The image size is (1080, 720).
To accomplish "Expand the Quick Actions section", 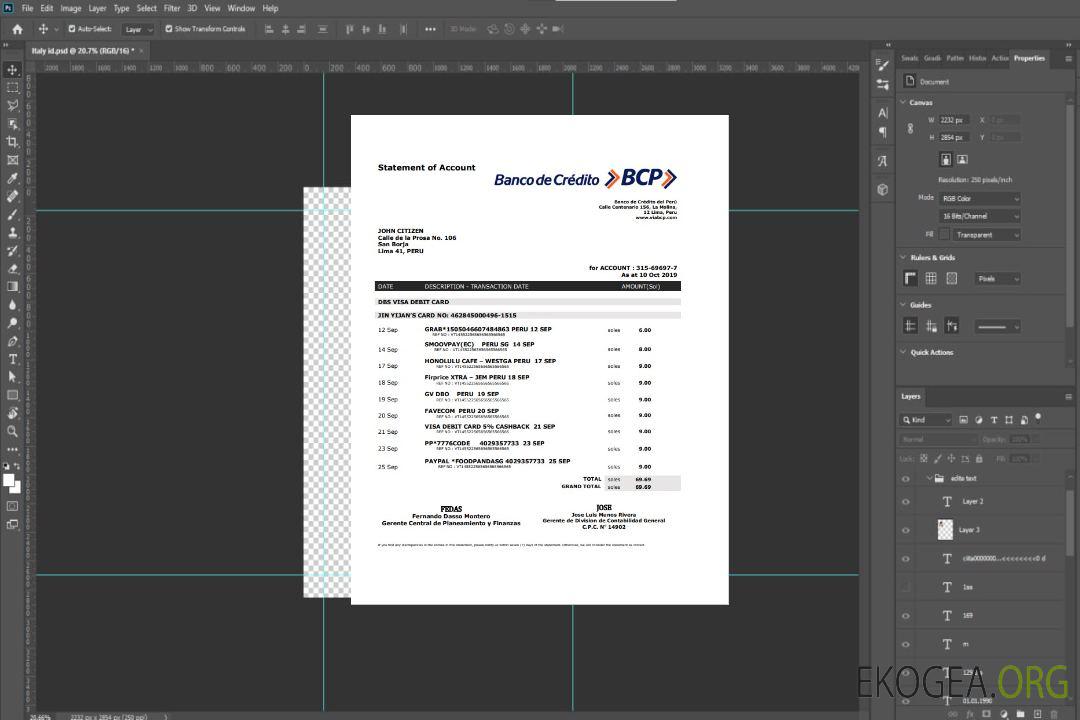I will coord(904,352).
